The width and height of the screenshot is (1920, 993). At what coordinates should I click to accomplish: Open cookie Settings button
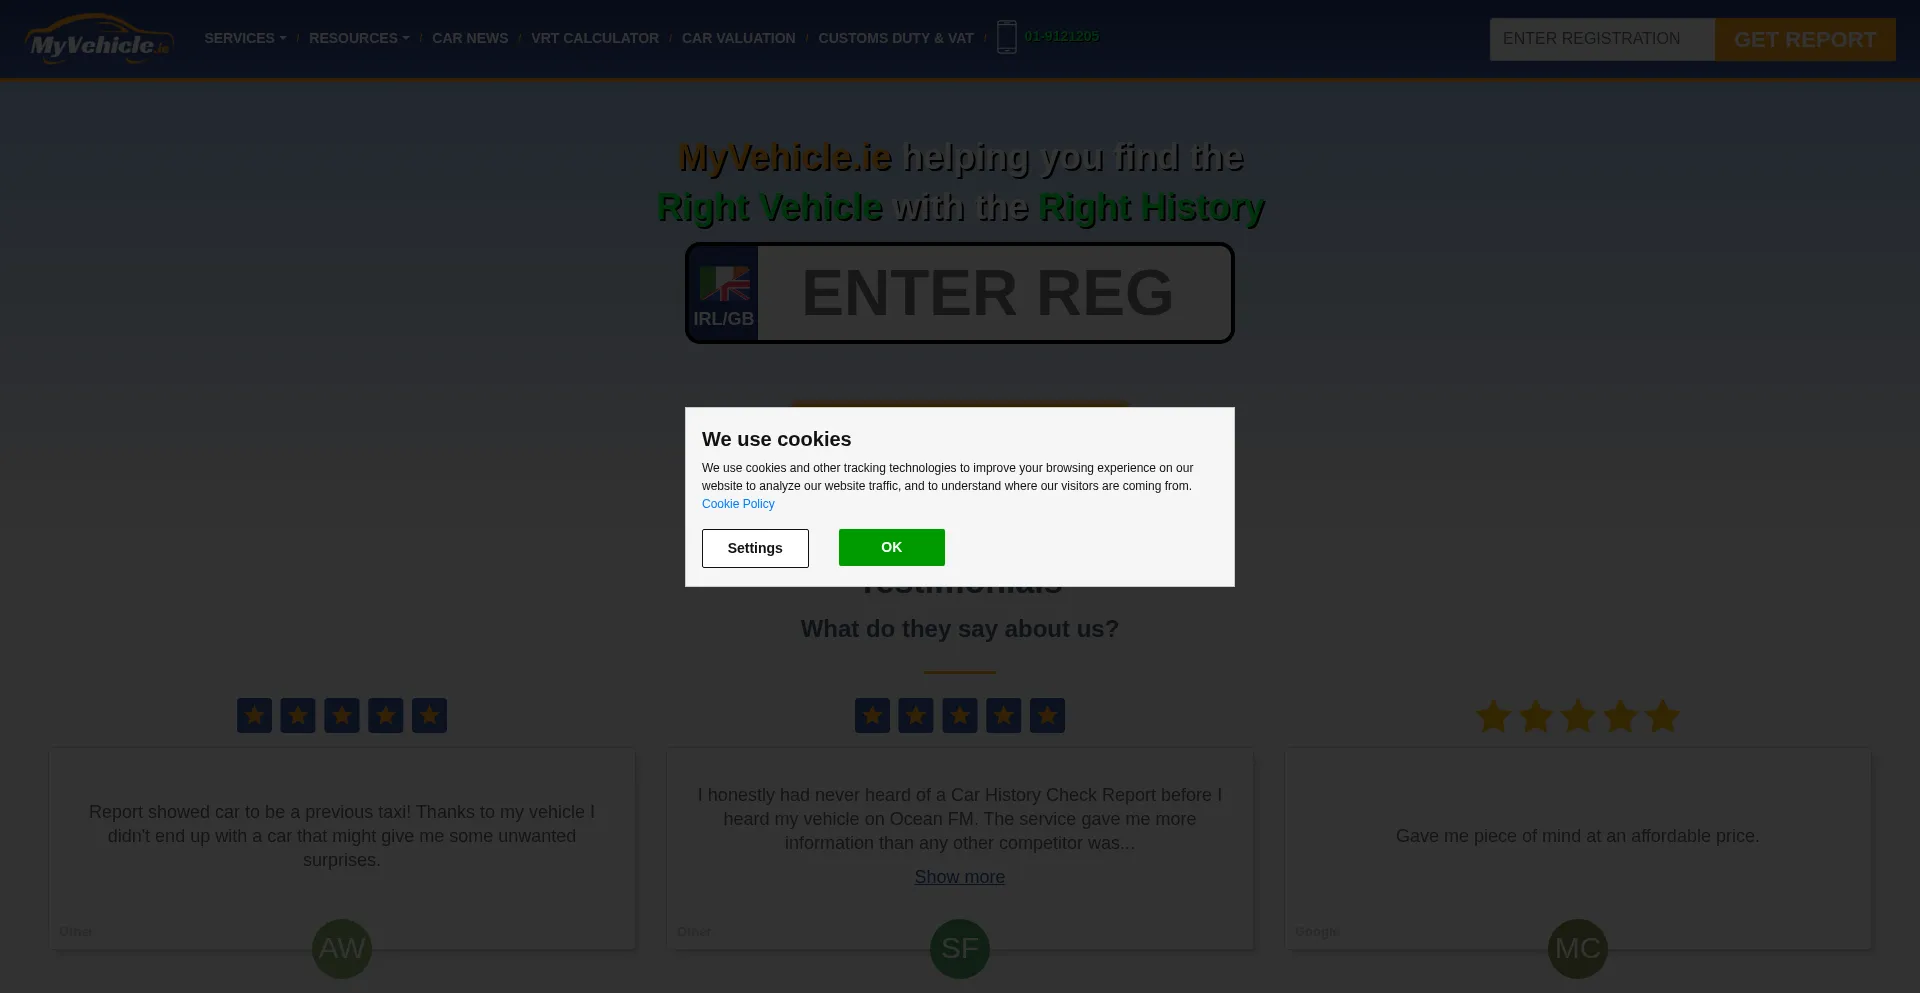tap(755, 548)
